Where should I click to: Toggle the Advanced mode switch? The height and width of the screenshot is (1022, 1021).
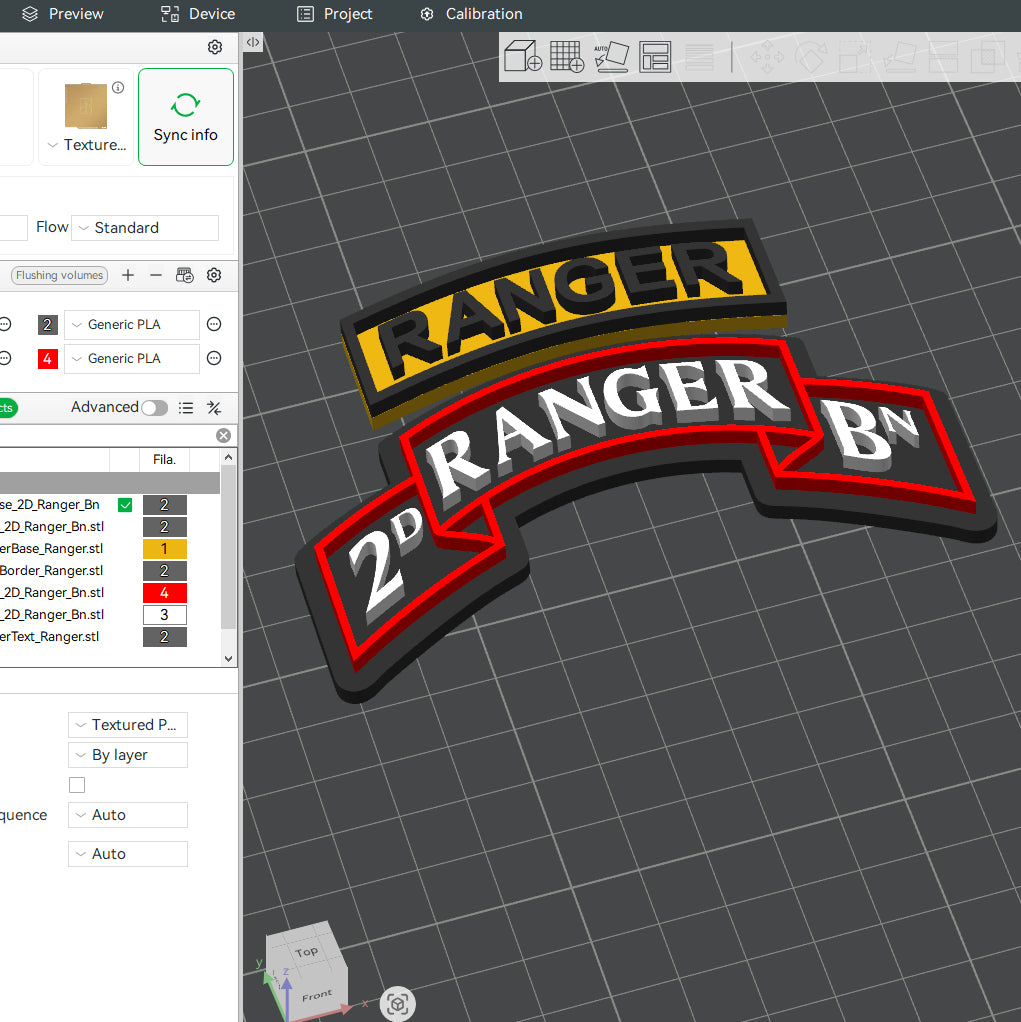pyautogui.click(x=153, y=407)
